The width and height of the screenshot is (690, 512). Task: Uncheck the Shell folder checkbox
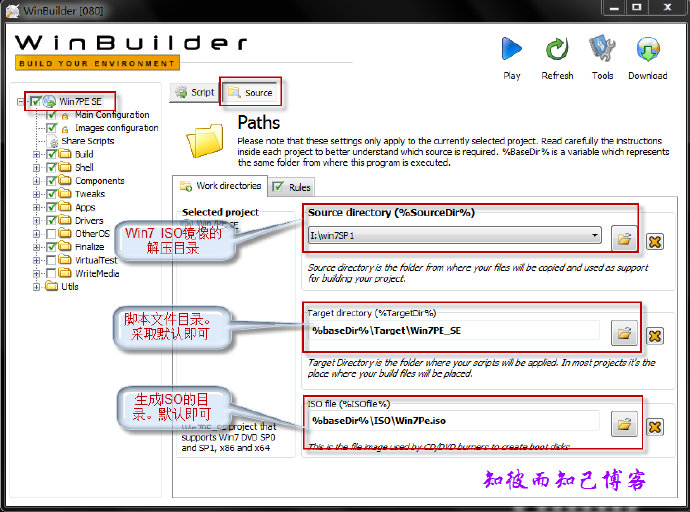click(51, 167)
